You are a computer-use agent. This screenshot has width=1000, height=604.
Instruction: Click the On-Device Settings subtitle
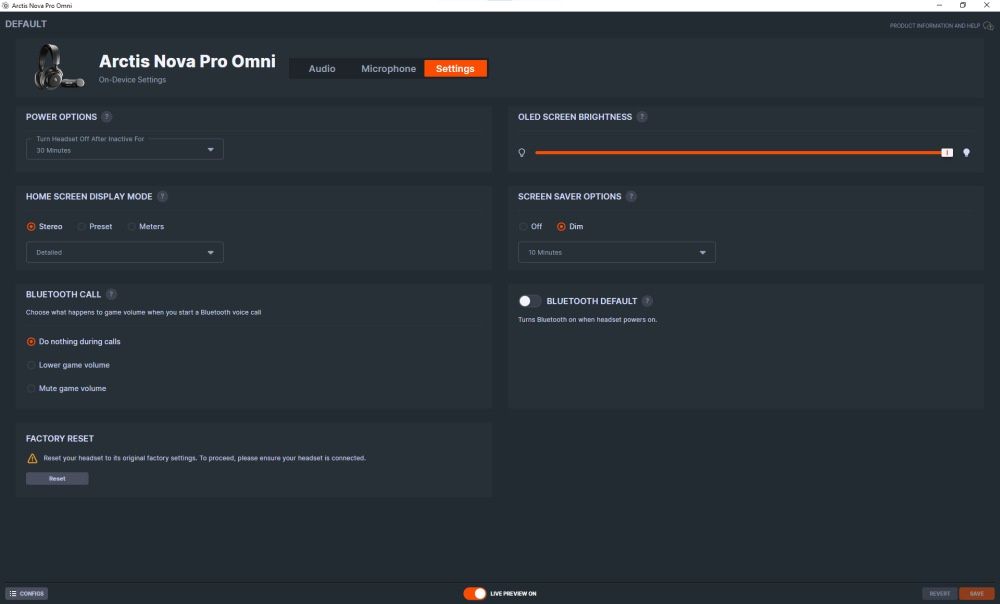click(x=132, y=80)
